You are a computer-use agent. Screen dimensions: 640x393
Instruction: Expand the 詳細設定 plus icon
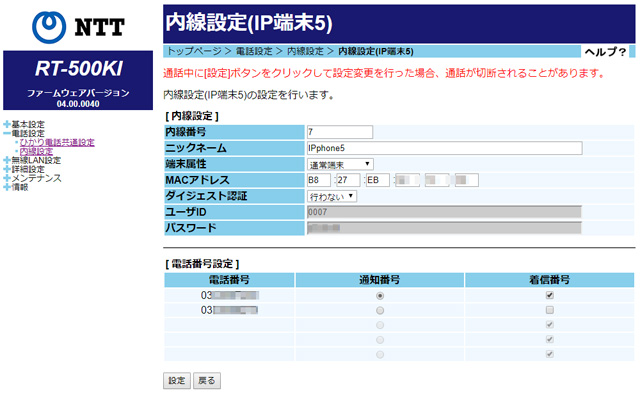click(x=7, y=169)
